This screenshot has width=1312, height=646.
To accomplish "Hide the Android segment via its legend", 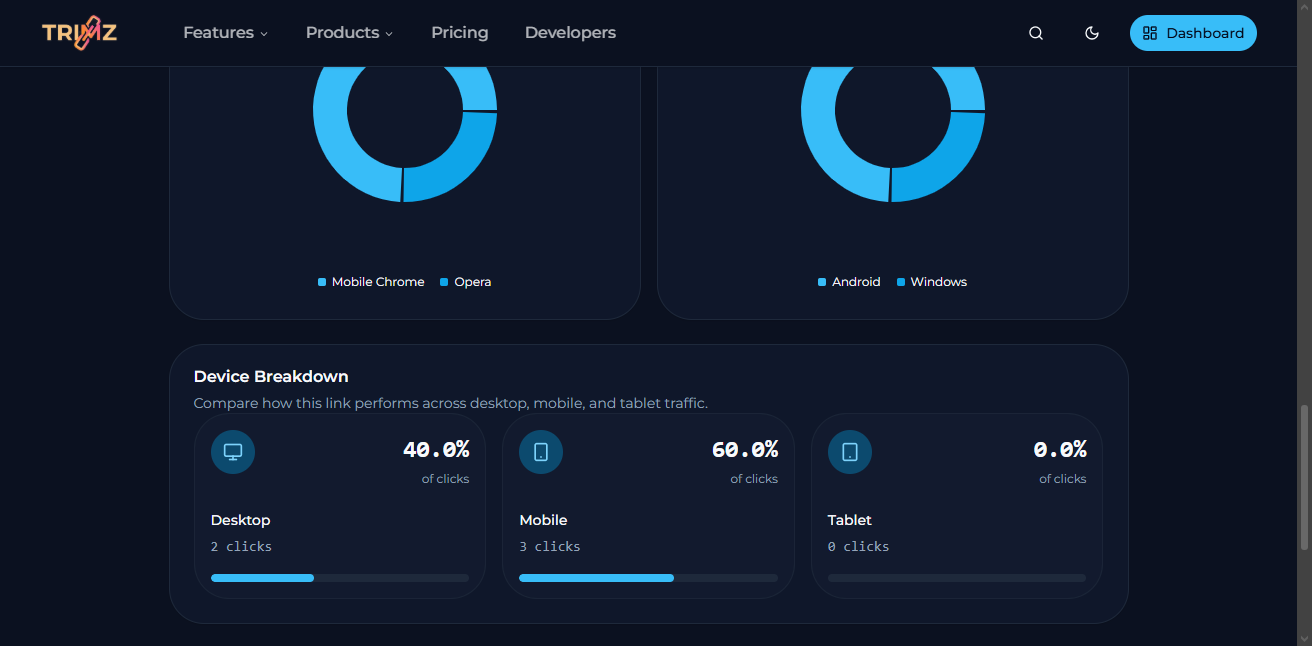I will point(848,282).
